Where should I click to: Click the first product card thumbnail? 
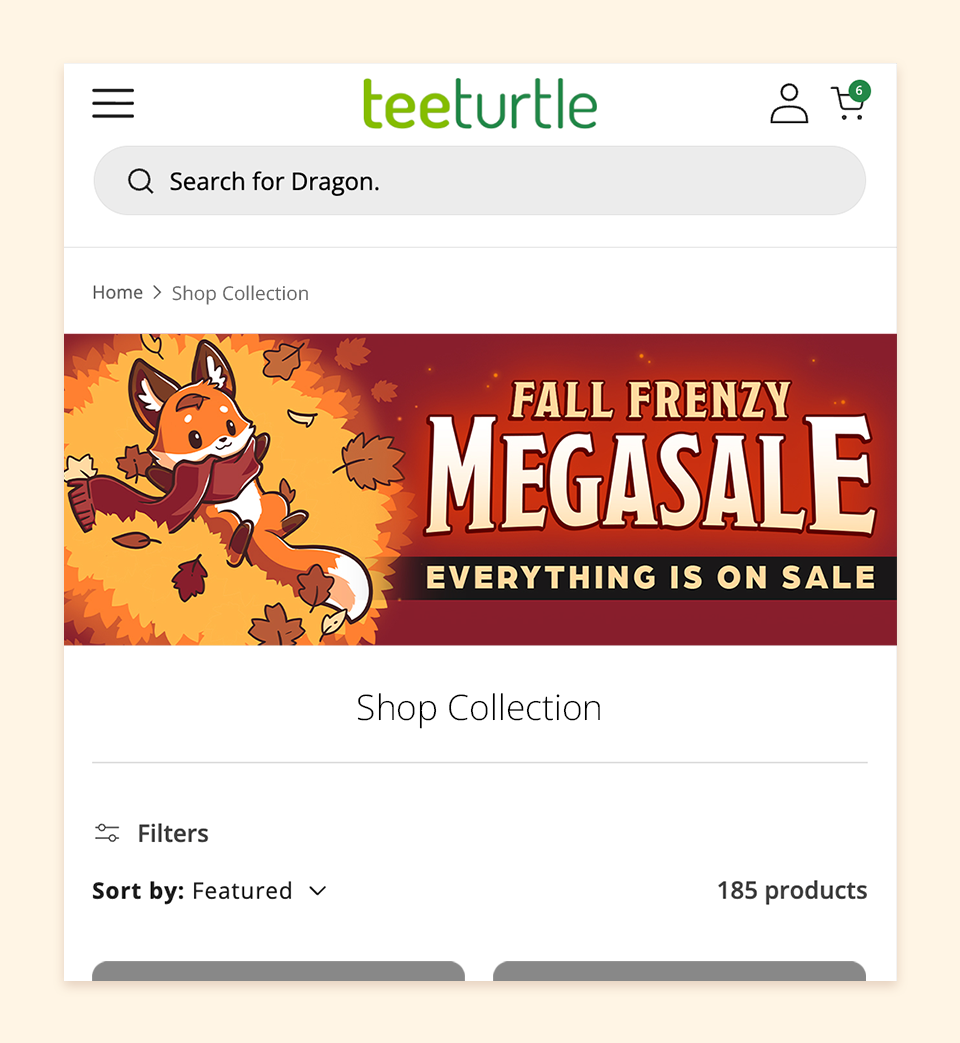[x=278, y=970]
